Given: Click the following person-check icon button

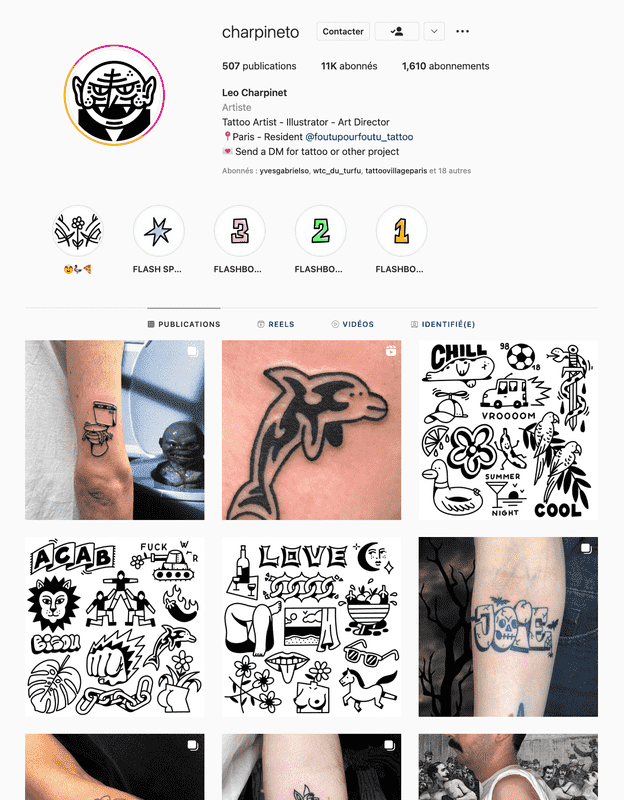Looking at the screenshot, I should tap(397, 31).
